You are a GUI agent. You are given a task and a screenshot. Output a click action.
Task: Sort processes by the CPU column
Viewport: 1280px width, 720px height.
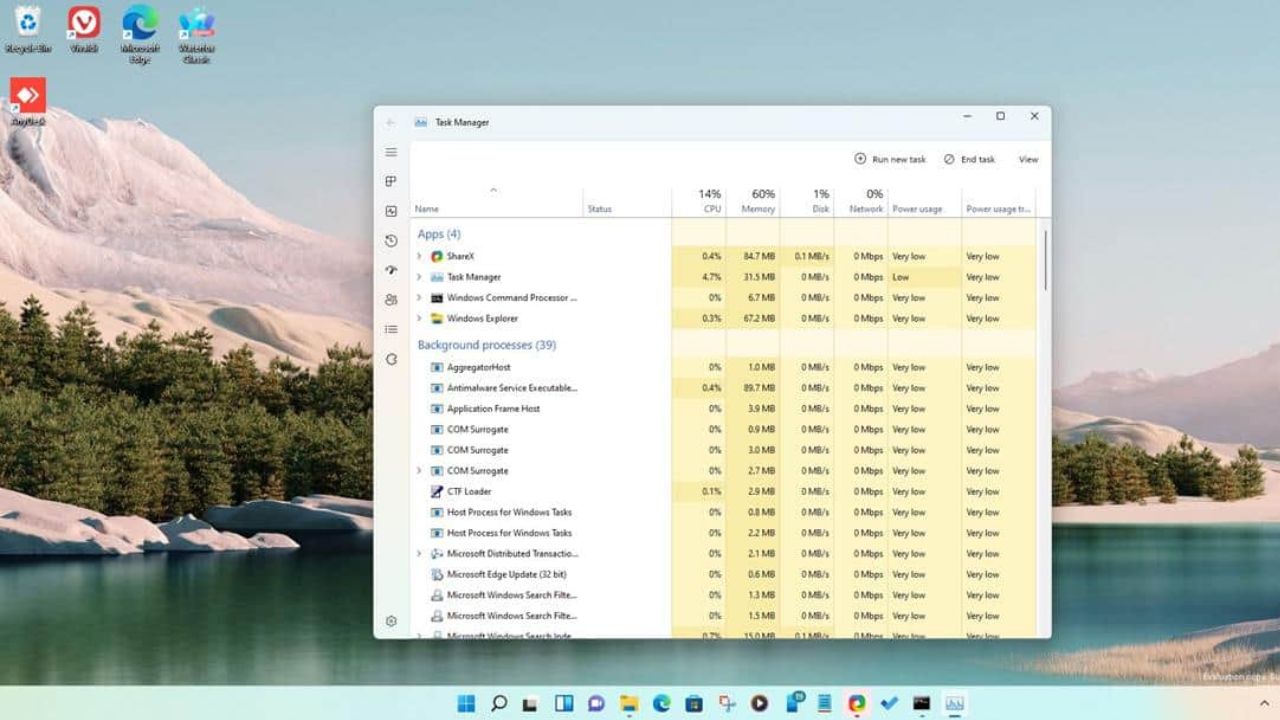(699, 201)
